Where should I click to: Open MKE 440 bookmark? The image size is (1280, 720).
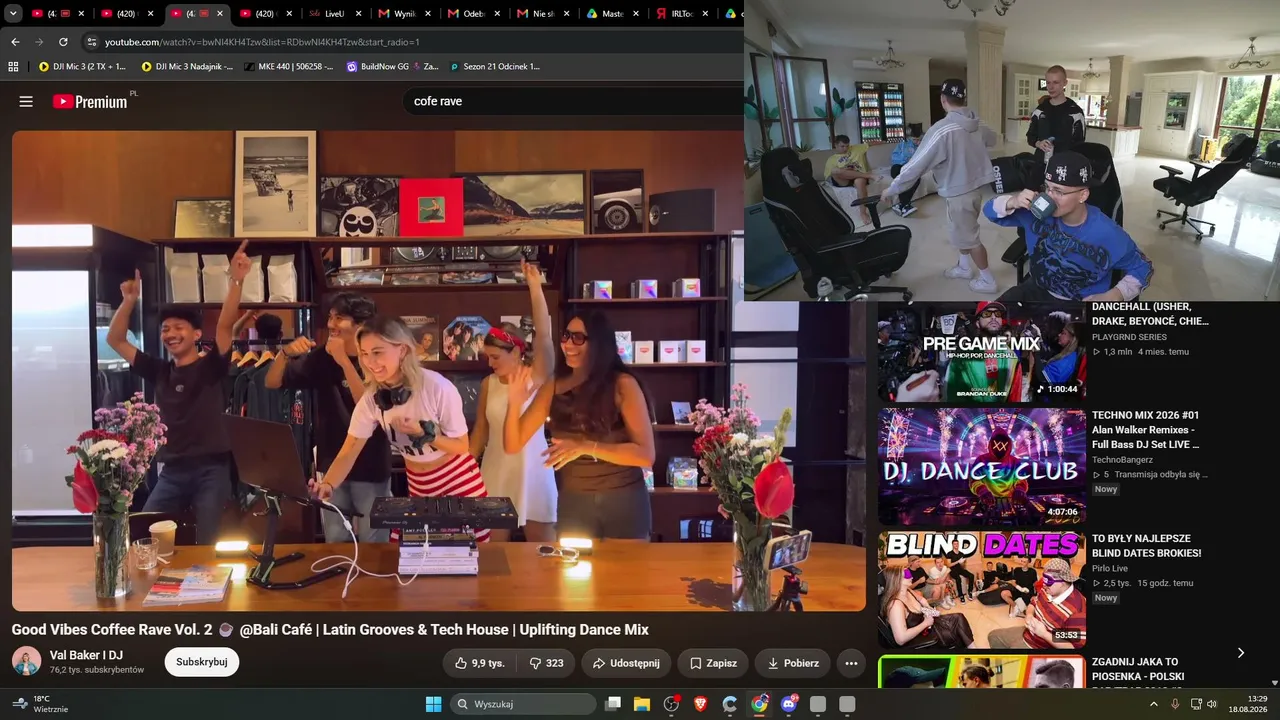click(x=289, y=67)
